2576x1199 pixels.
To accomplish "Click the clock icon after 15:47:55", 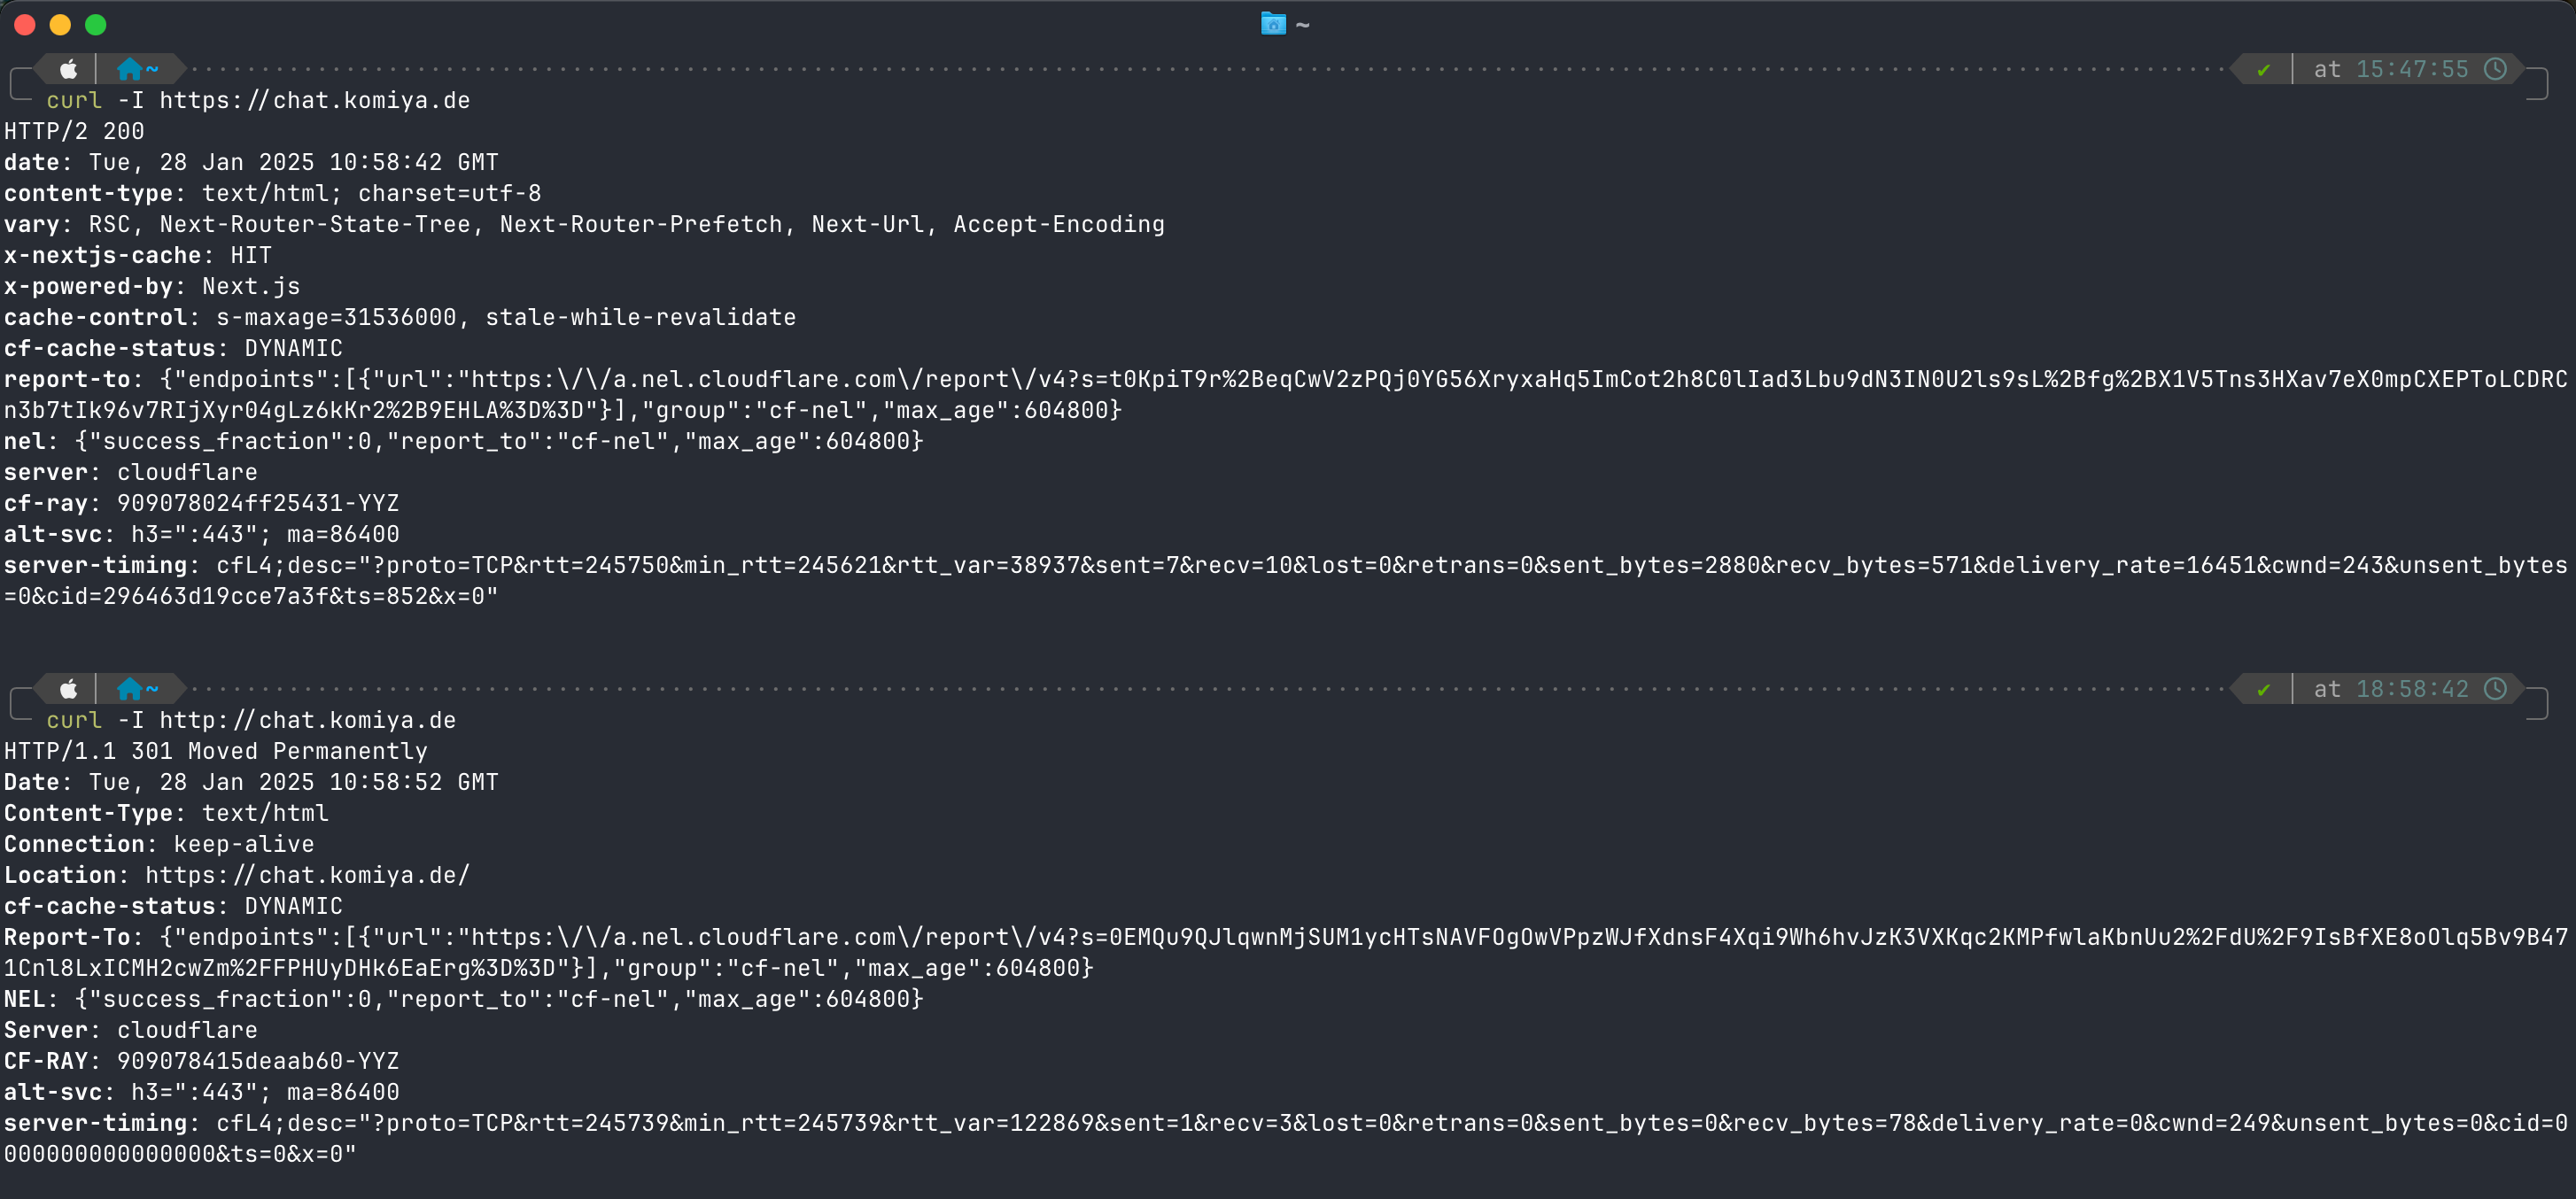I will pyautogui.click(x=2495, y=69).
